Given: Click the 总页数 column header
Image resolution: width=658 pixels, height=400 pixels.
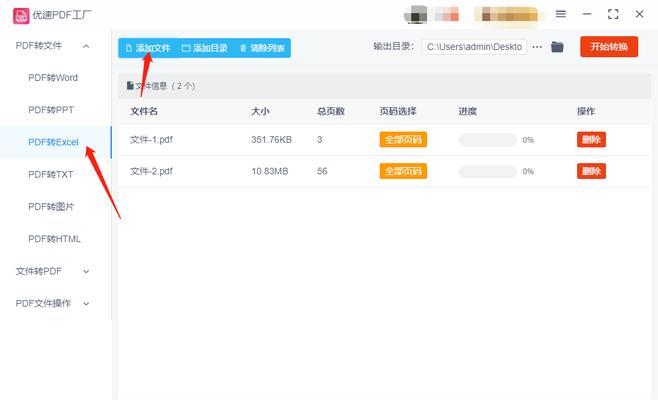Looking at the screenshot, I should [x=331, y=111].
